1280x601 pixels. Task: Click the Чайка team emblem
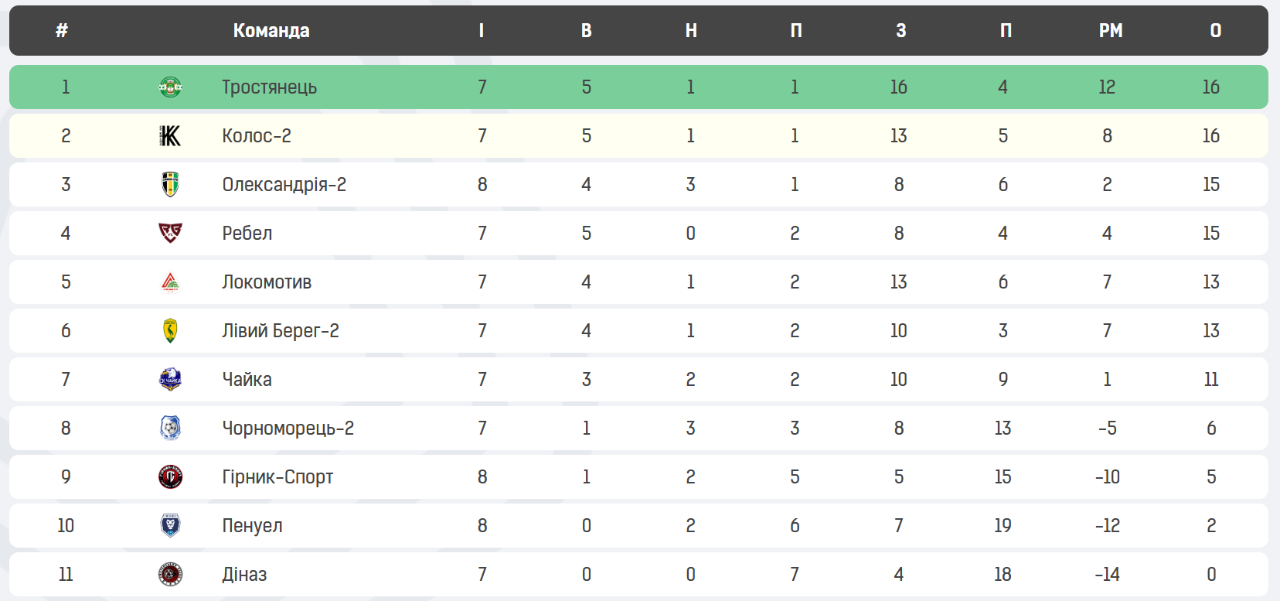(171, 380)
